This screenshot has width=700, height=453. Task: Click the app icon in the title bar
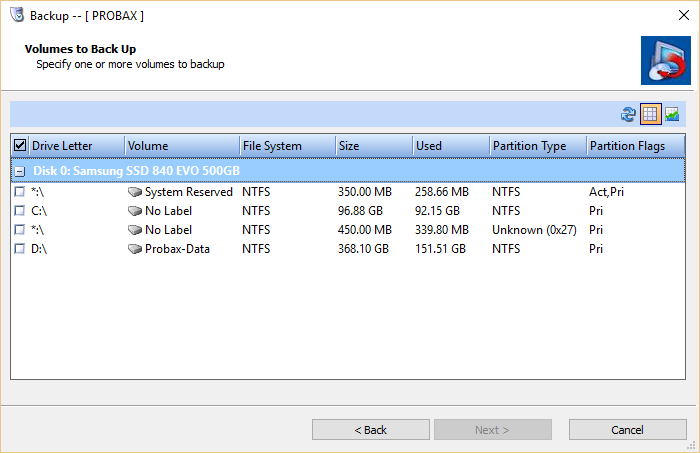click(x=17, y=15)
